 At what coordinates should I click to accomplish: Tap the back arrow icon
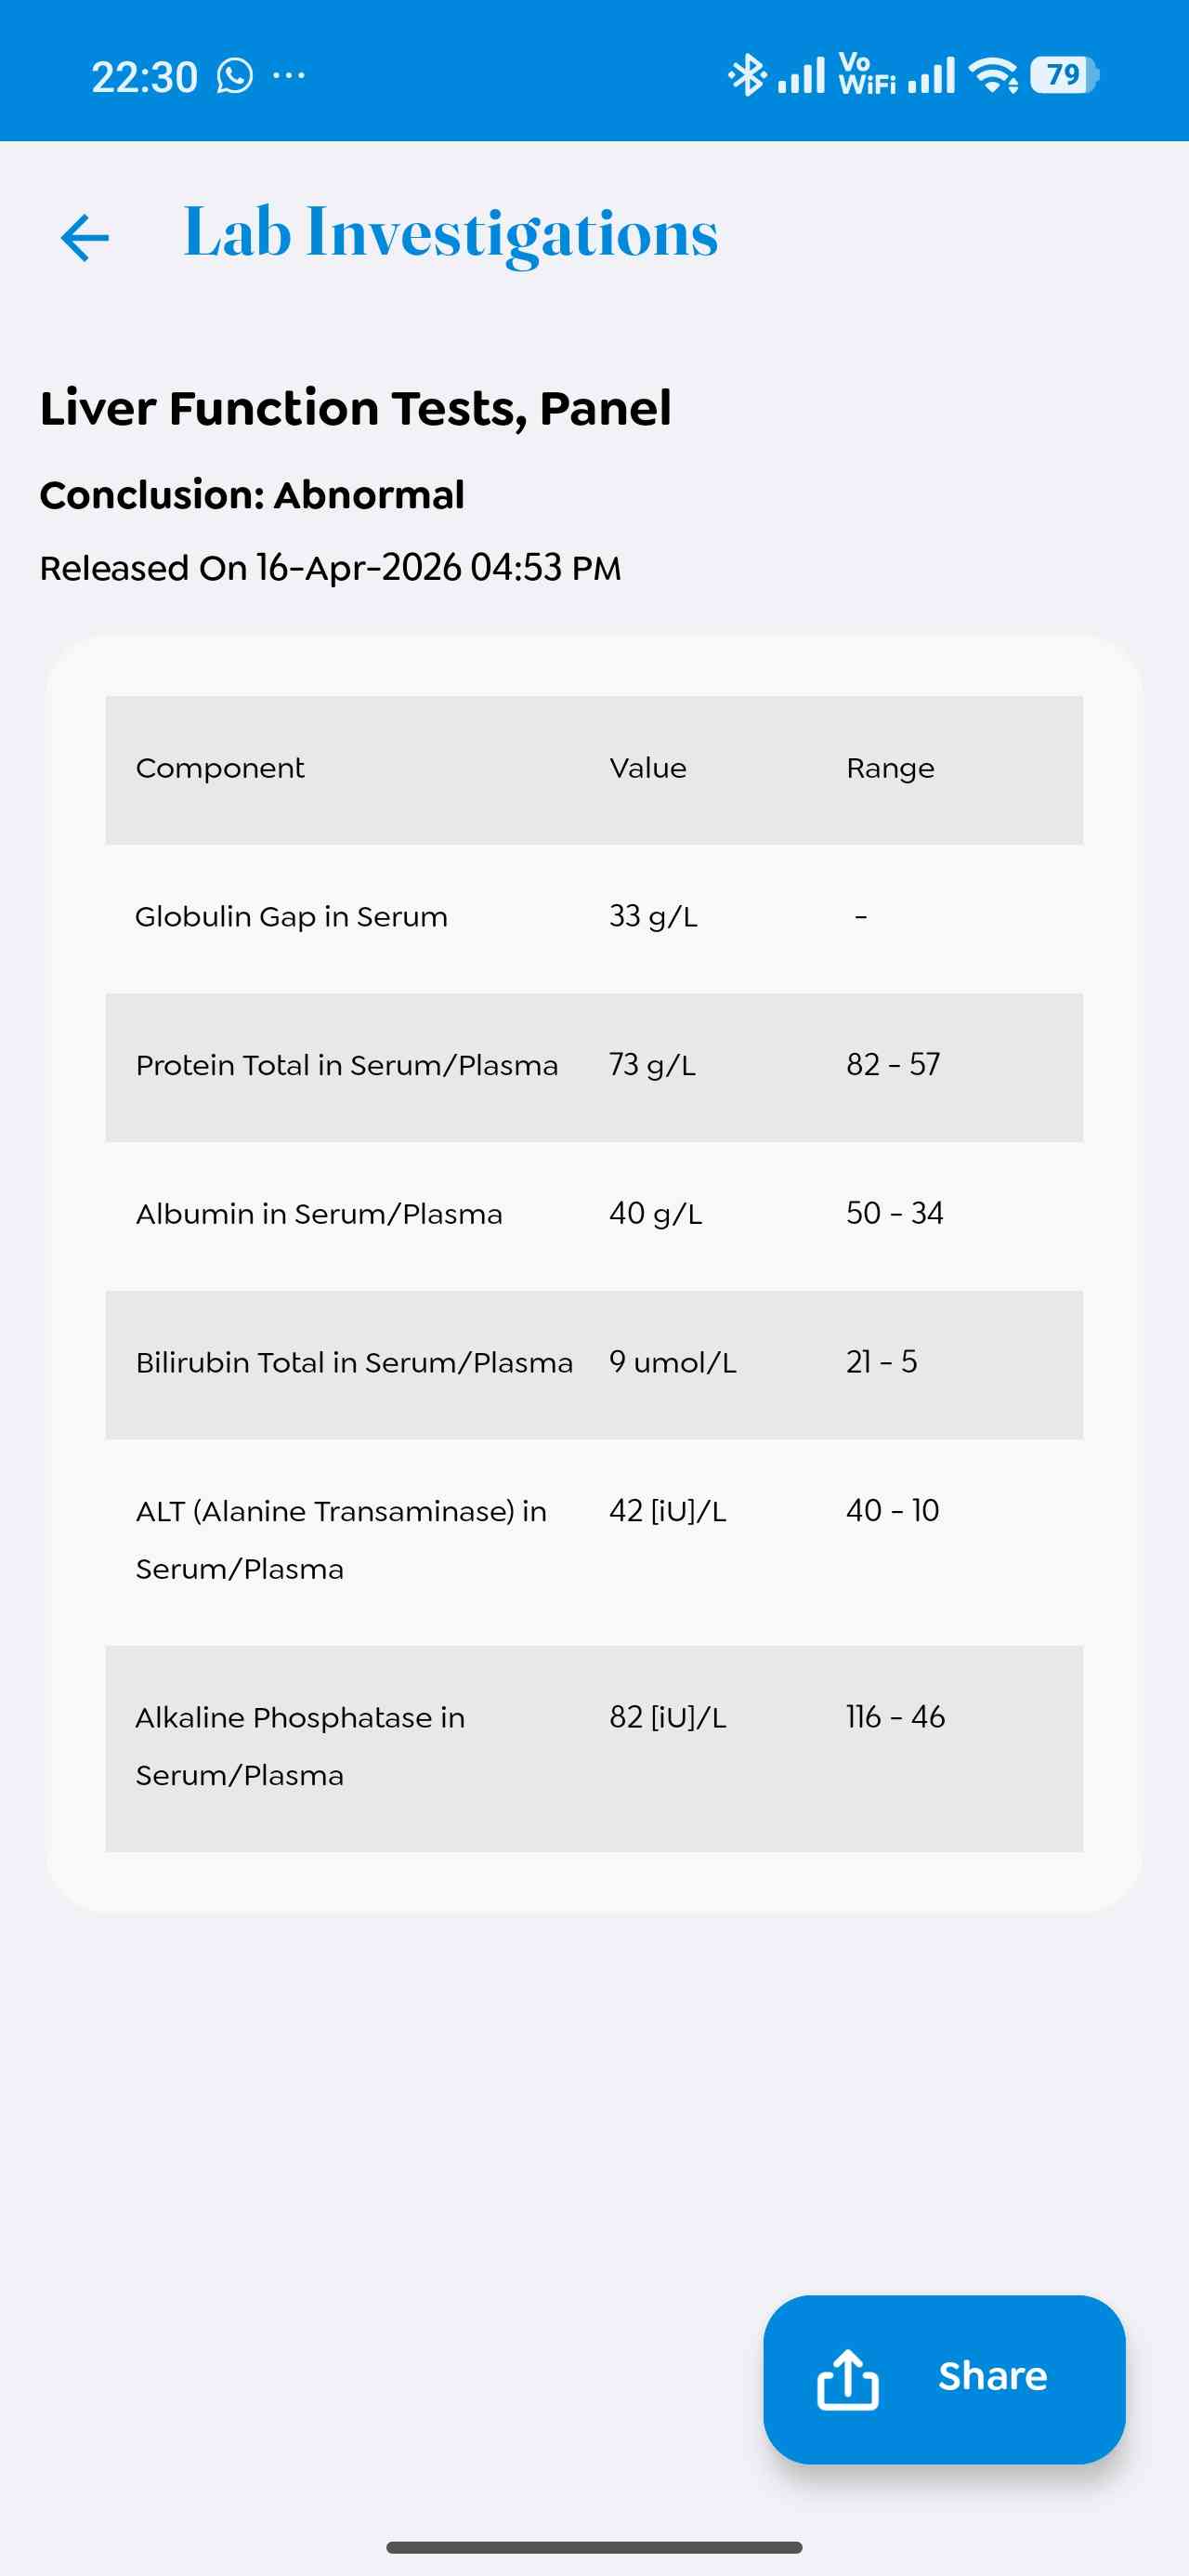(84, 238)
